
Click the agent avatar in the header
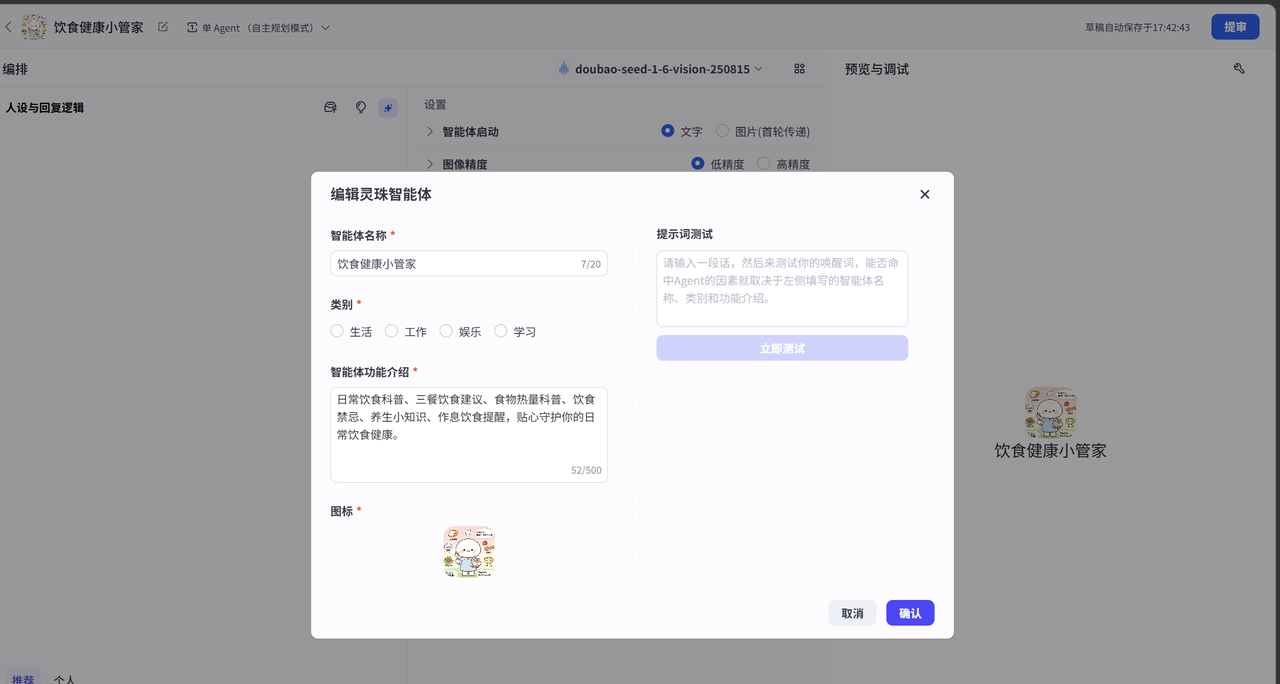click(34, 27)
